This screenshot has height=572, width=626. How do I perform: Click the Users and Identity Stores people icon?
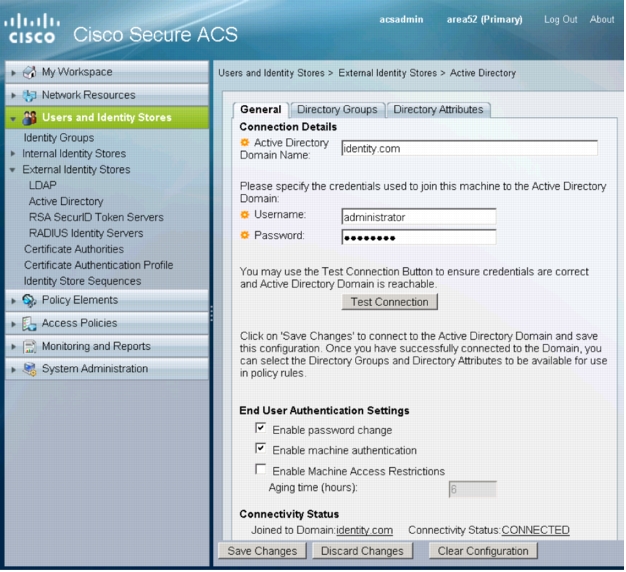pyautogui.click(x=29, y=118)
